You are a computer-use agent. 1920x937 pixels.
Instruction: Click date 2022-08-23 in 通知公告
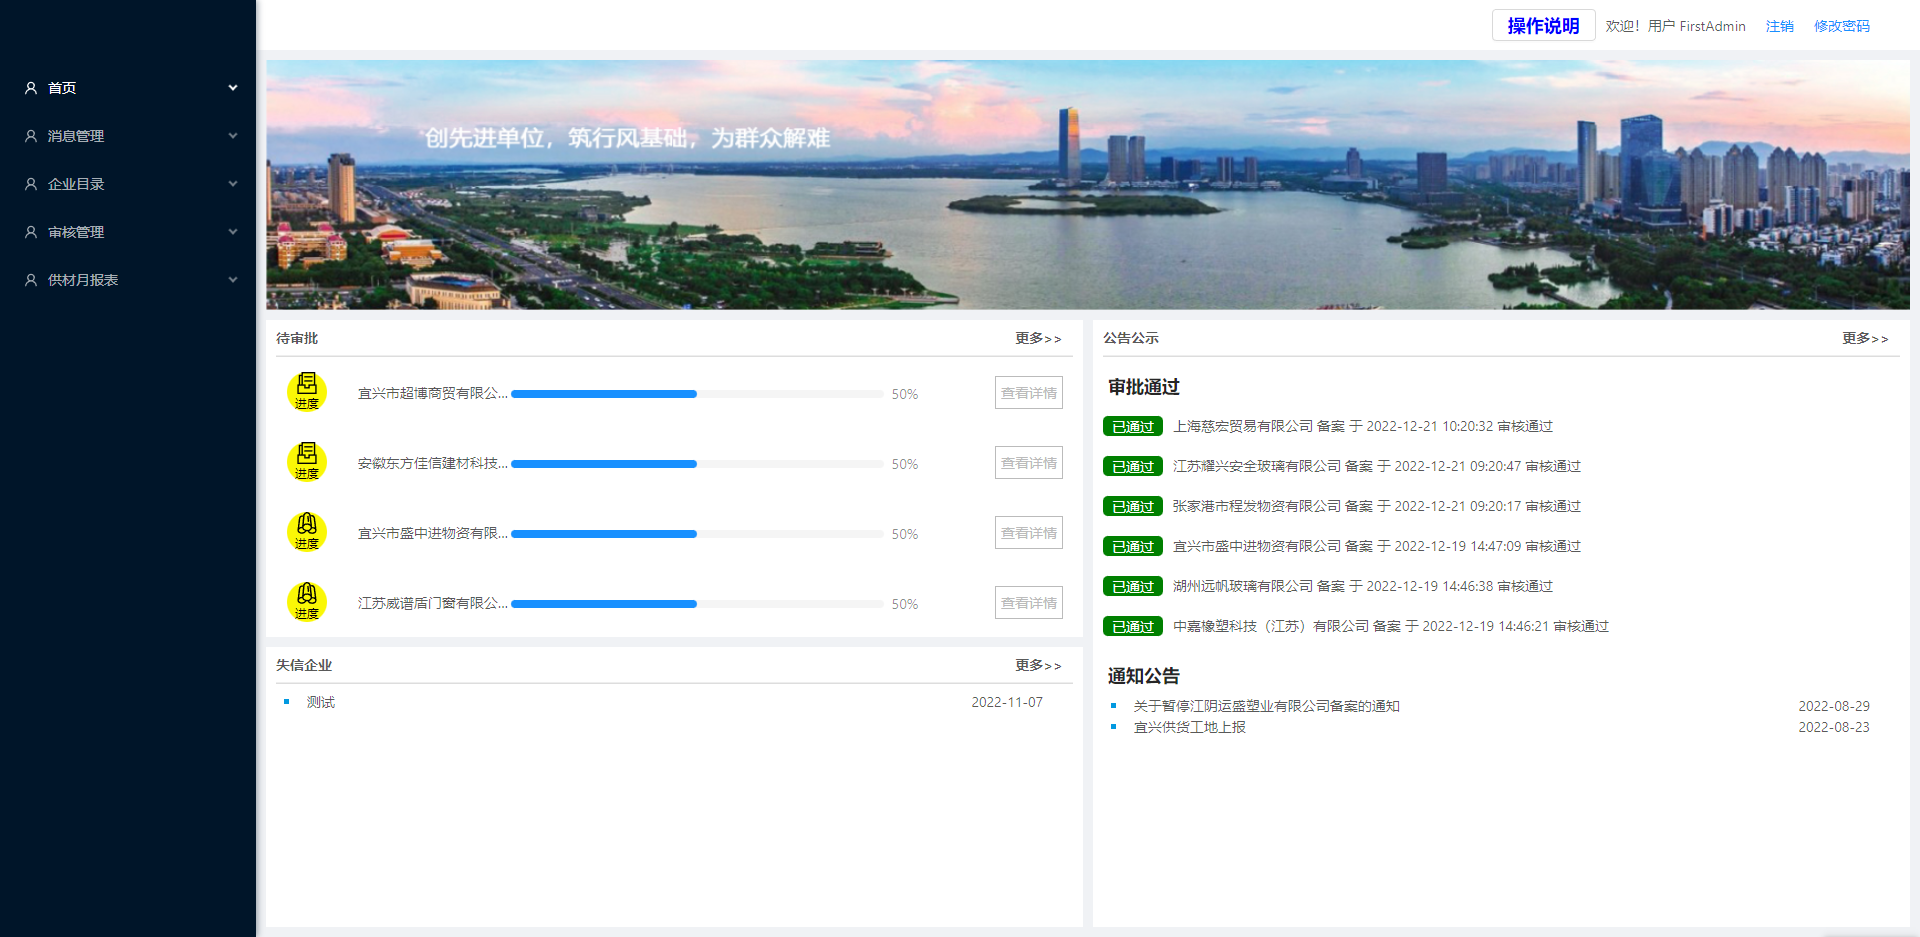(1834, 727)
